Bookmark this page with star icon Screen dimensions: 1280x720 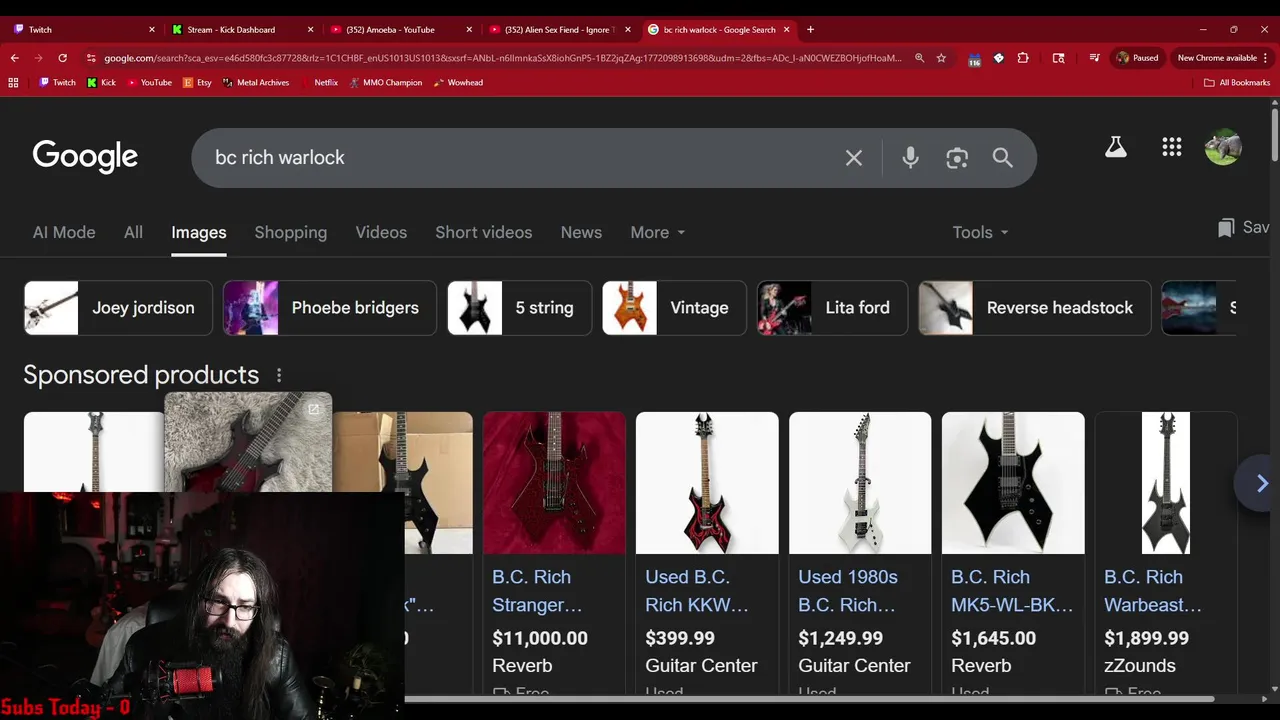pos(941,58)
